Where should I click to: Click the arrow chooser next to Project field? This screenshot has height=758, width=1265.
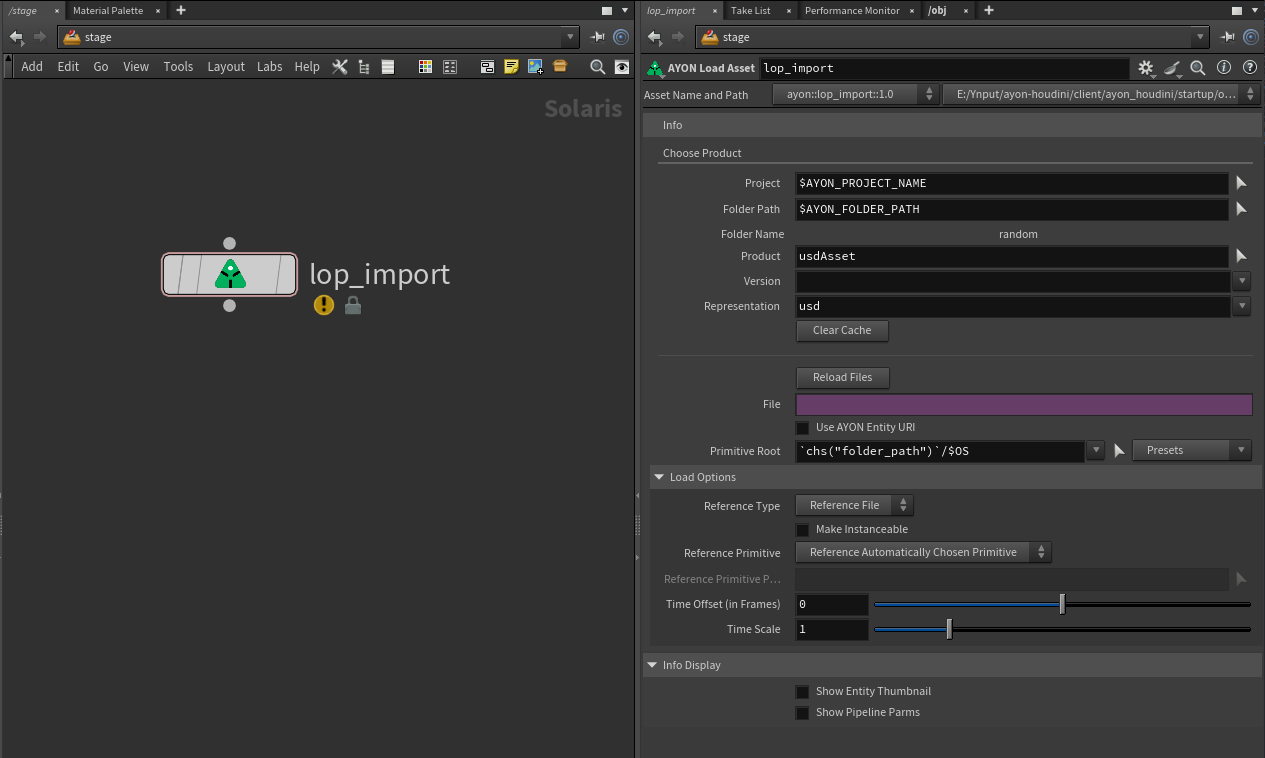(1241, 183)
